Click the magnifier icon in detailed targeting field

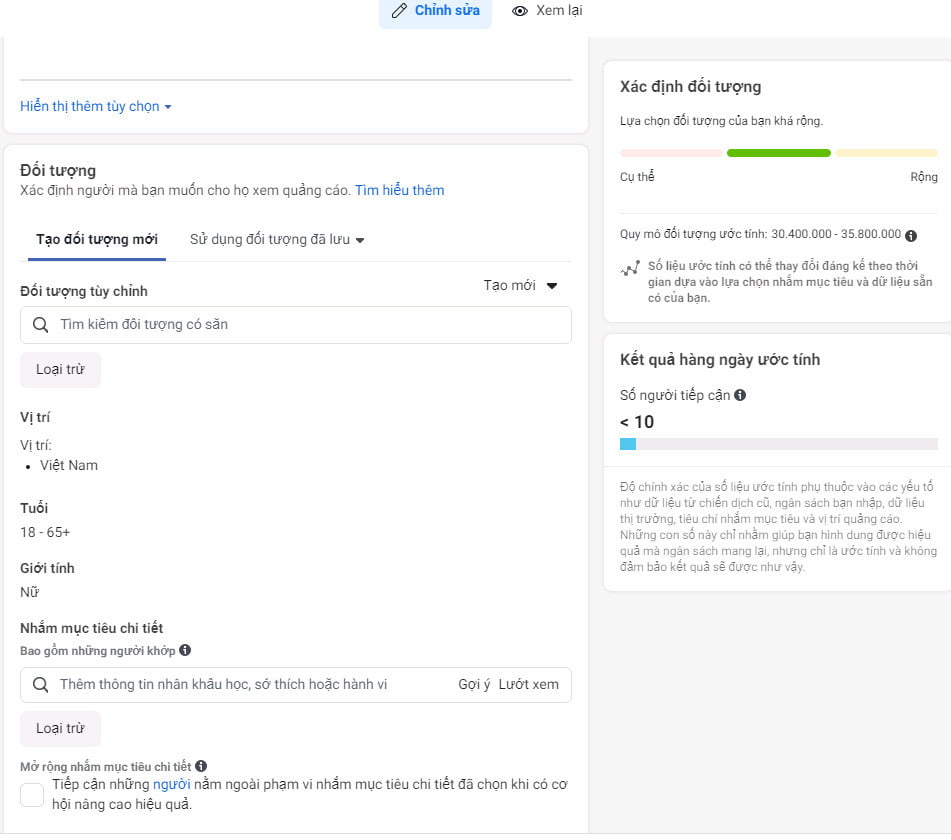tap(41, 685)
